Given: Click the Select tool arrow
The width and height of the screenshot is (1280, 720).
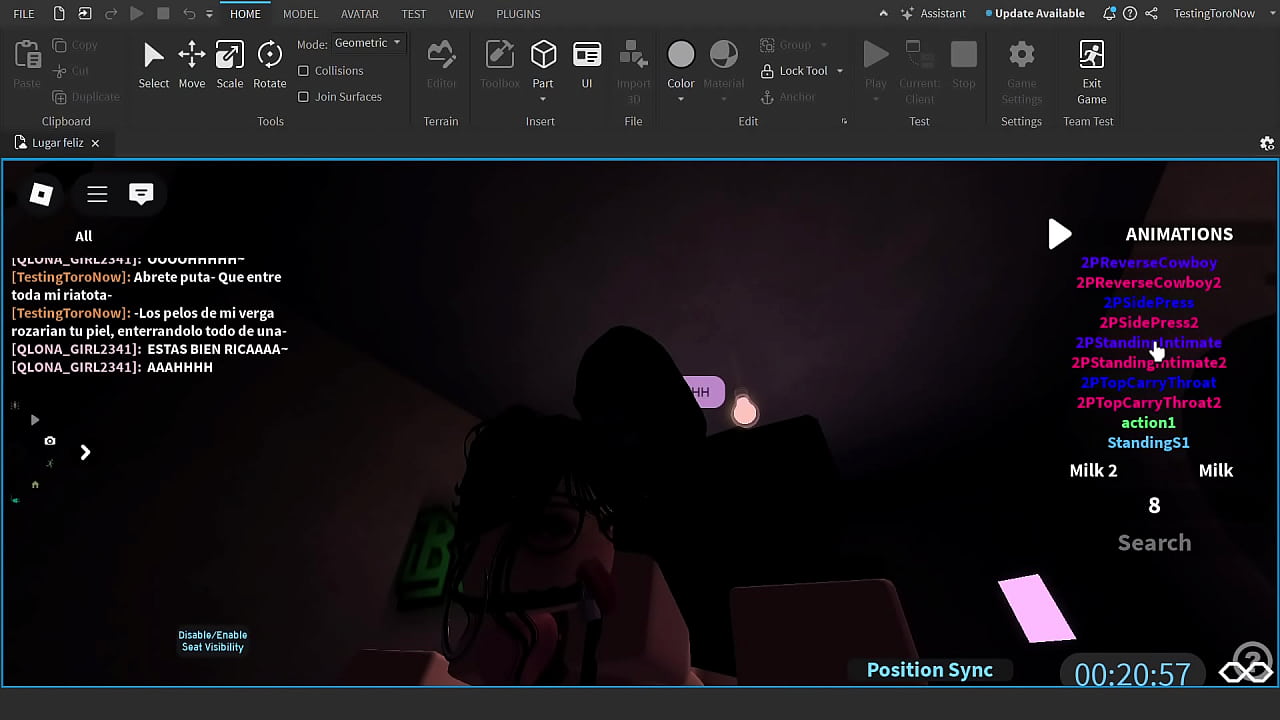Looking at the screenshot, I should pyautogui.click(x=153, y=64).
